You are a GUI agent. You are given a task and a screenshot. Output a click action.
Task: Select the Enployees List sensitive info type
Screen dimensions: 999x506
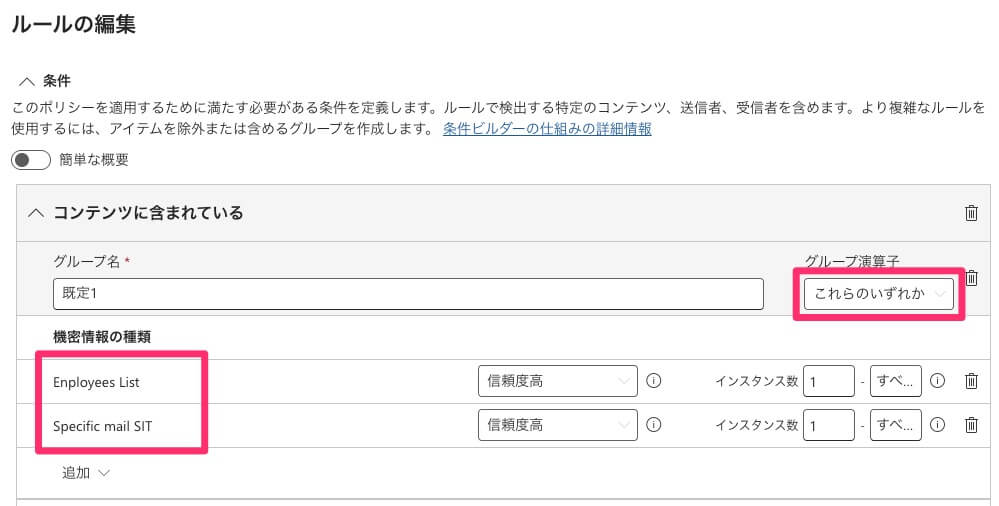(x=97, y=382)
